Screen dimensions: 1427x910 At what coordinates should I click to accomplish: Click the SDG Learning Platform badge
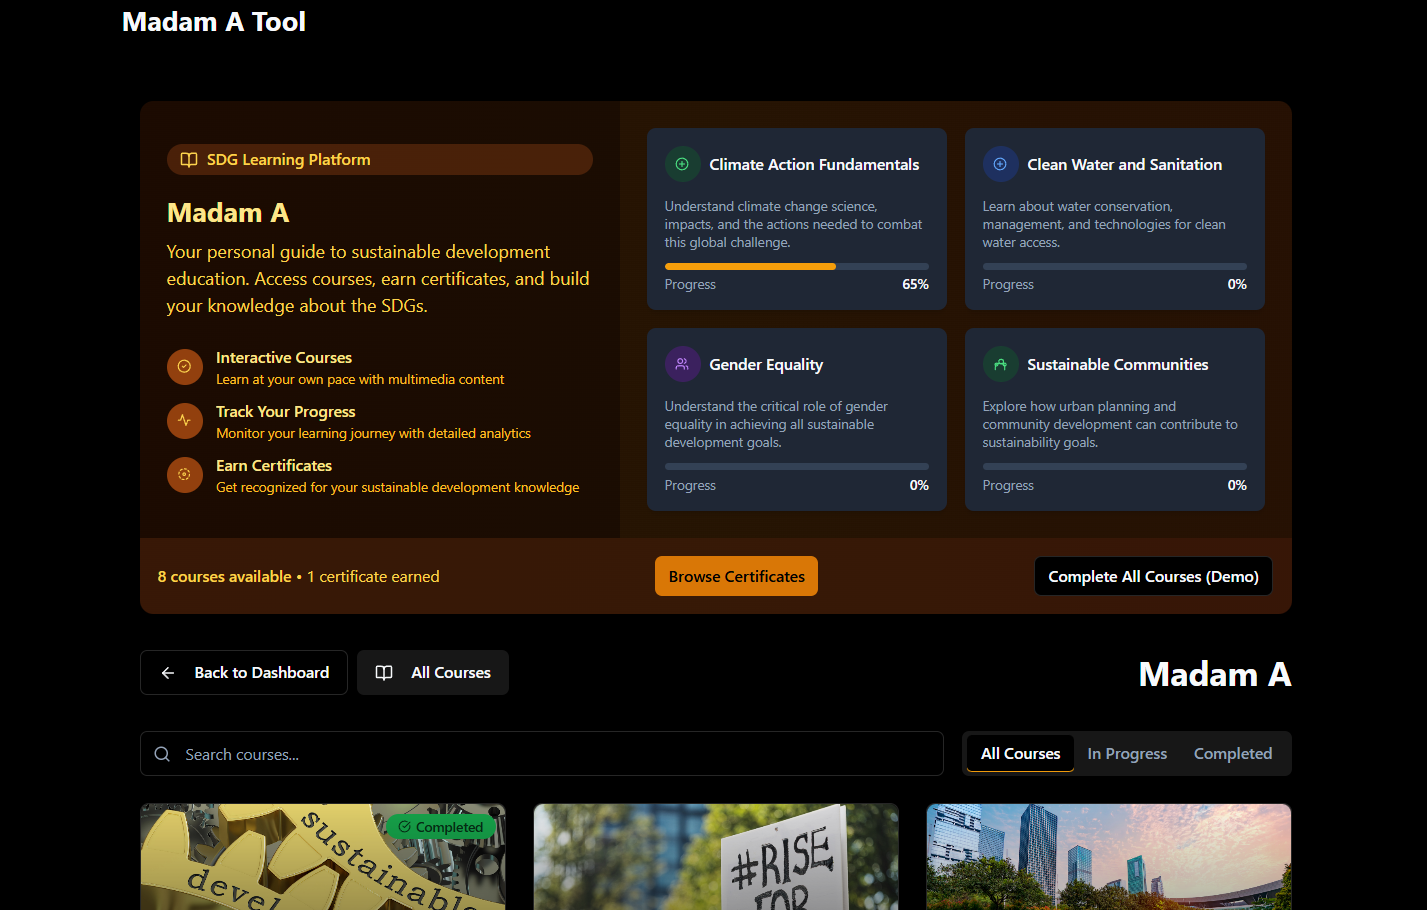tap(380, 160)
